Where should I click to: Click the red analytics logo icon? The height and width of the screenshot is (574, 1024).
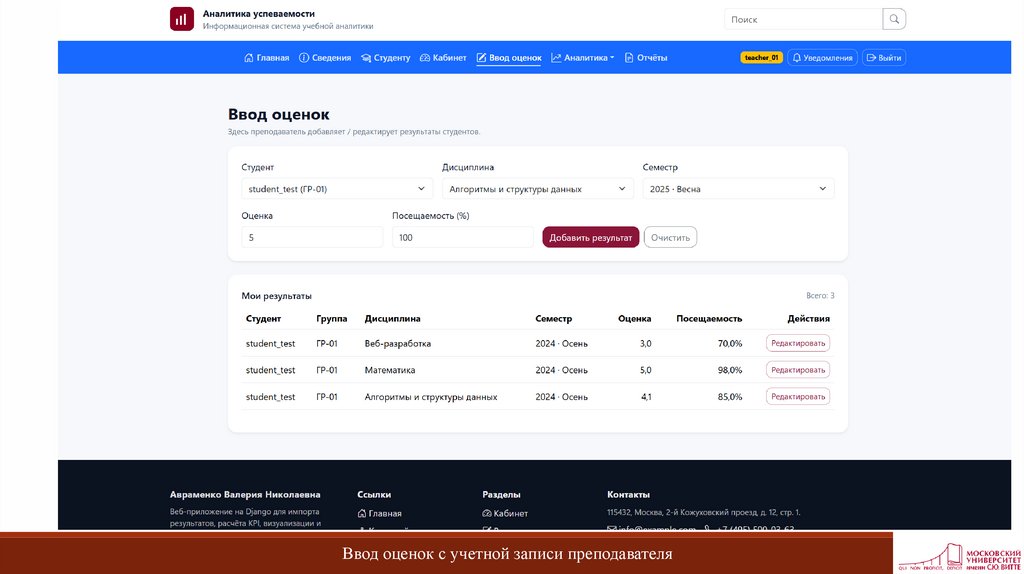182,19
